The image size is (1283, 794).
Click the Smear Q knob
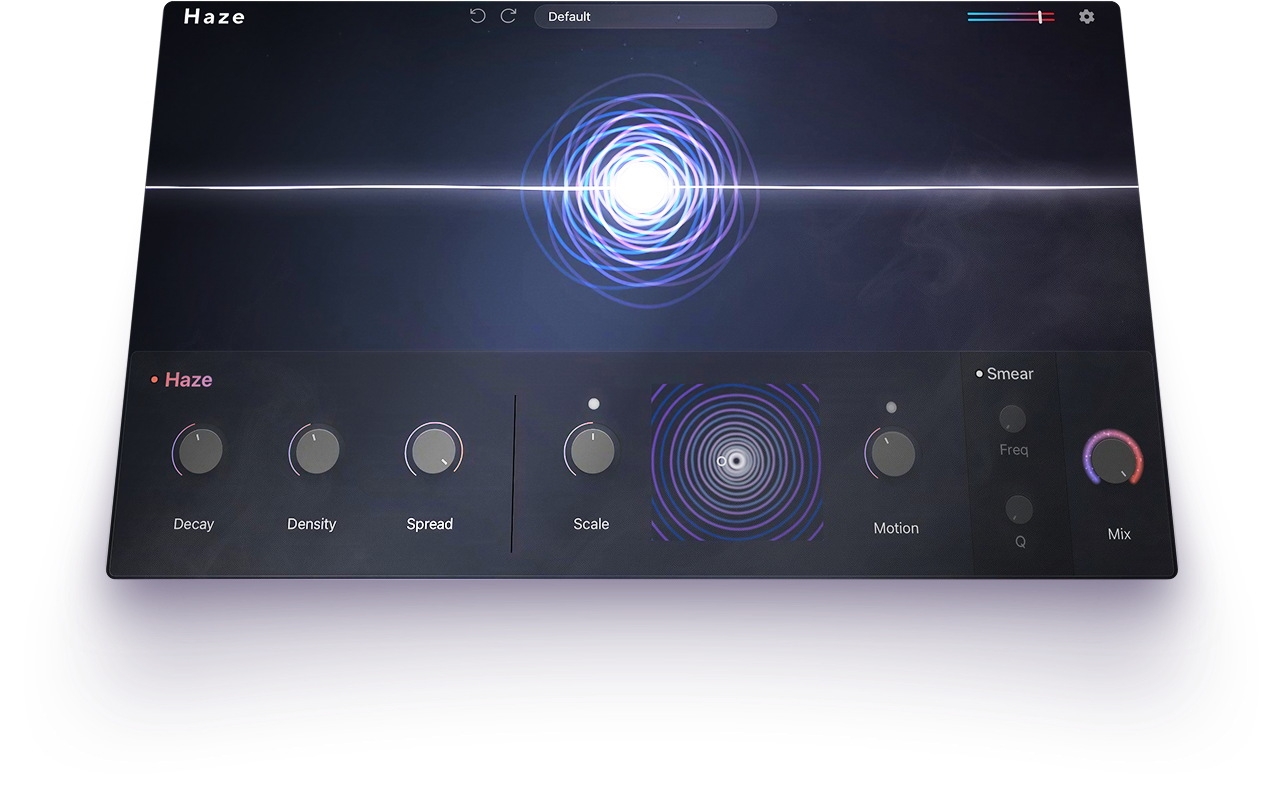(1019, 510)
